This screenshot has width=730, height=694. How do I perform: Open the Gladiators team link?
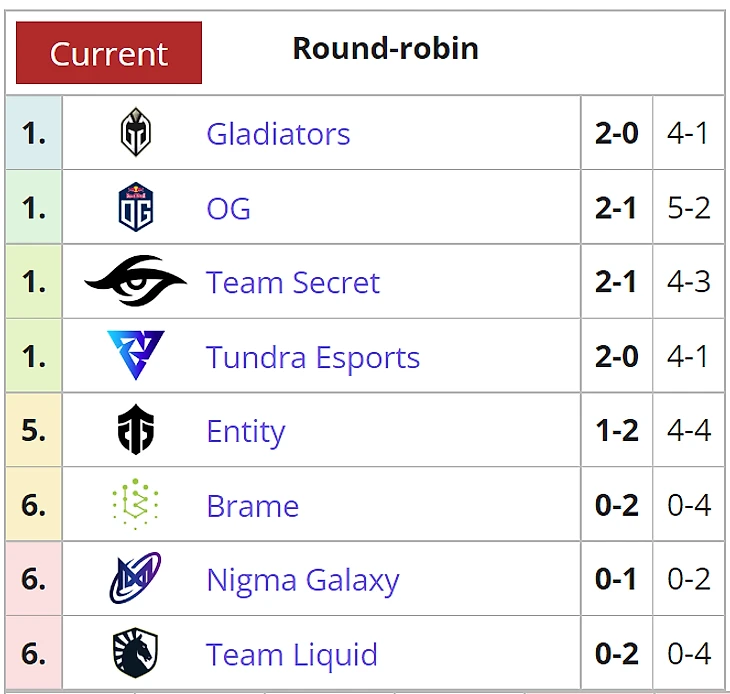tap(278, 134)
